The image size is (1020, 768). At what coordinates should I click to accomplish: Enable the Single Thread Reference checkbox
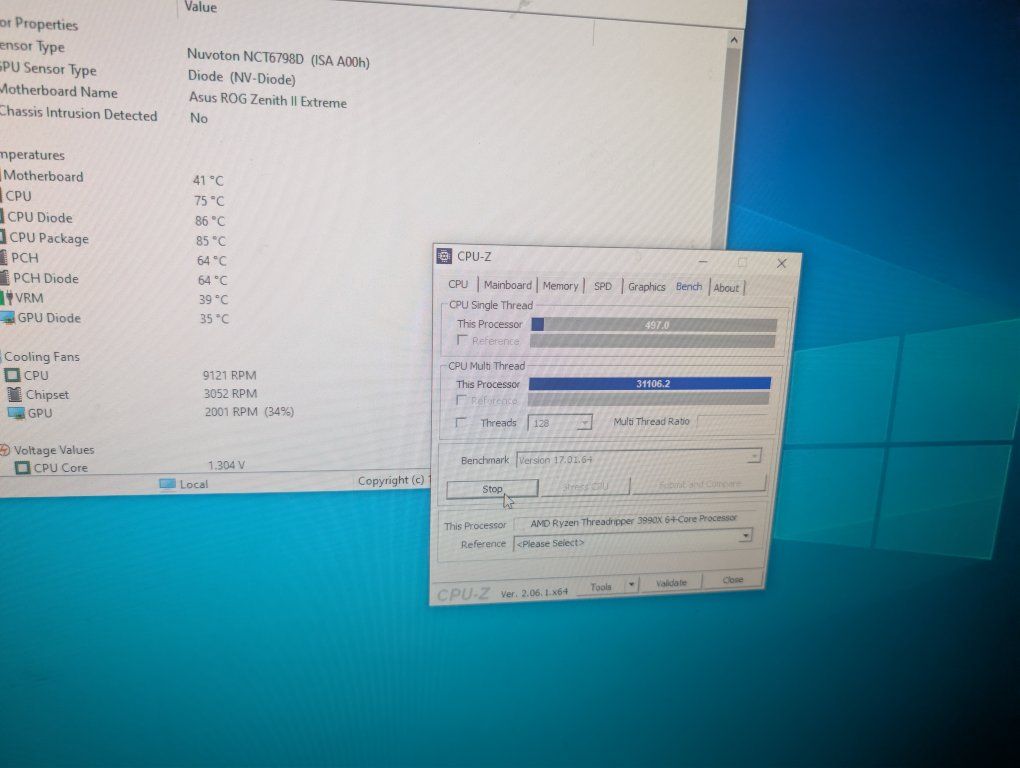pos(463,341)
